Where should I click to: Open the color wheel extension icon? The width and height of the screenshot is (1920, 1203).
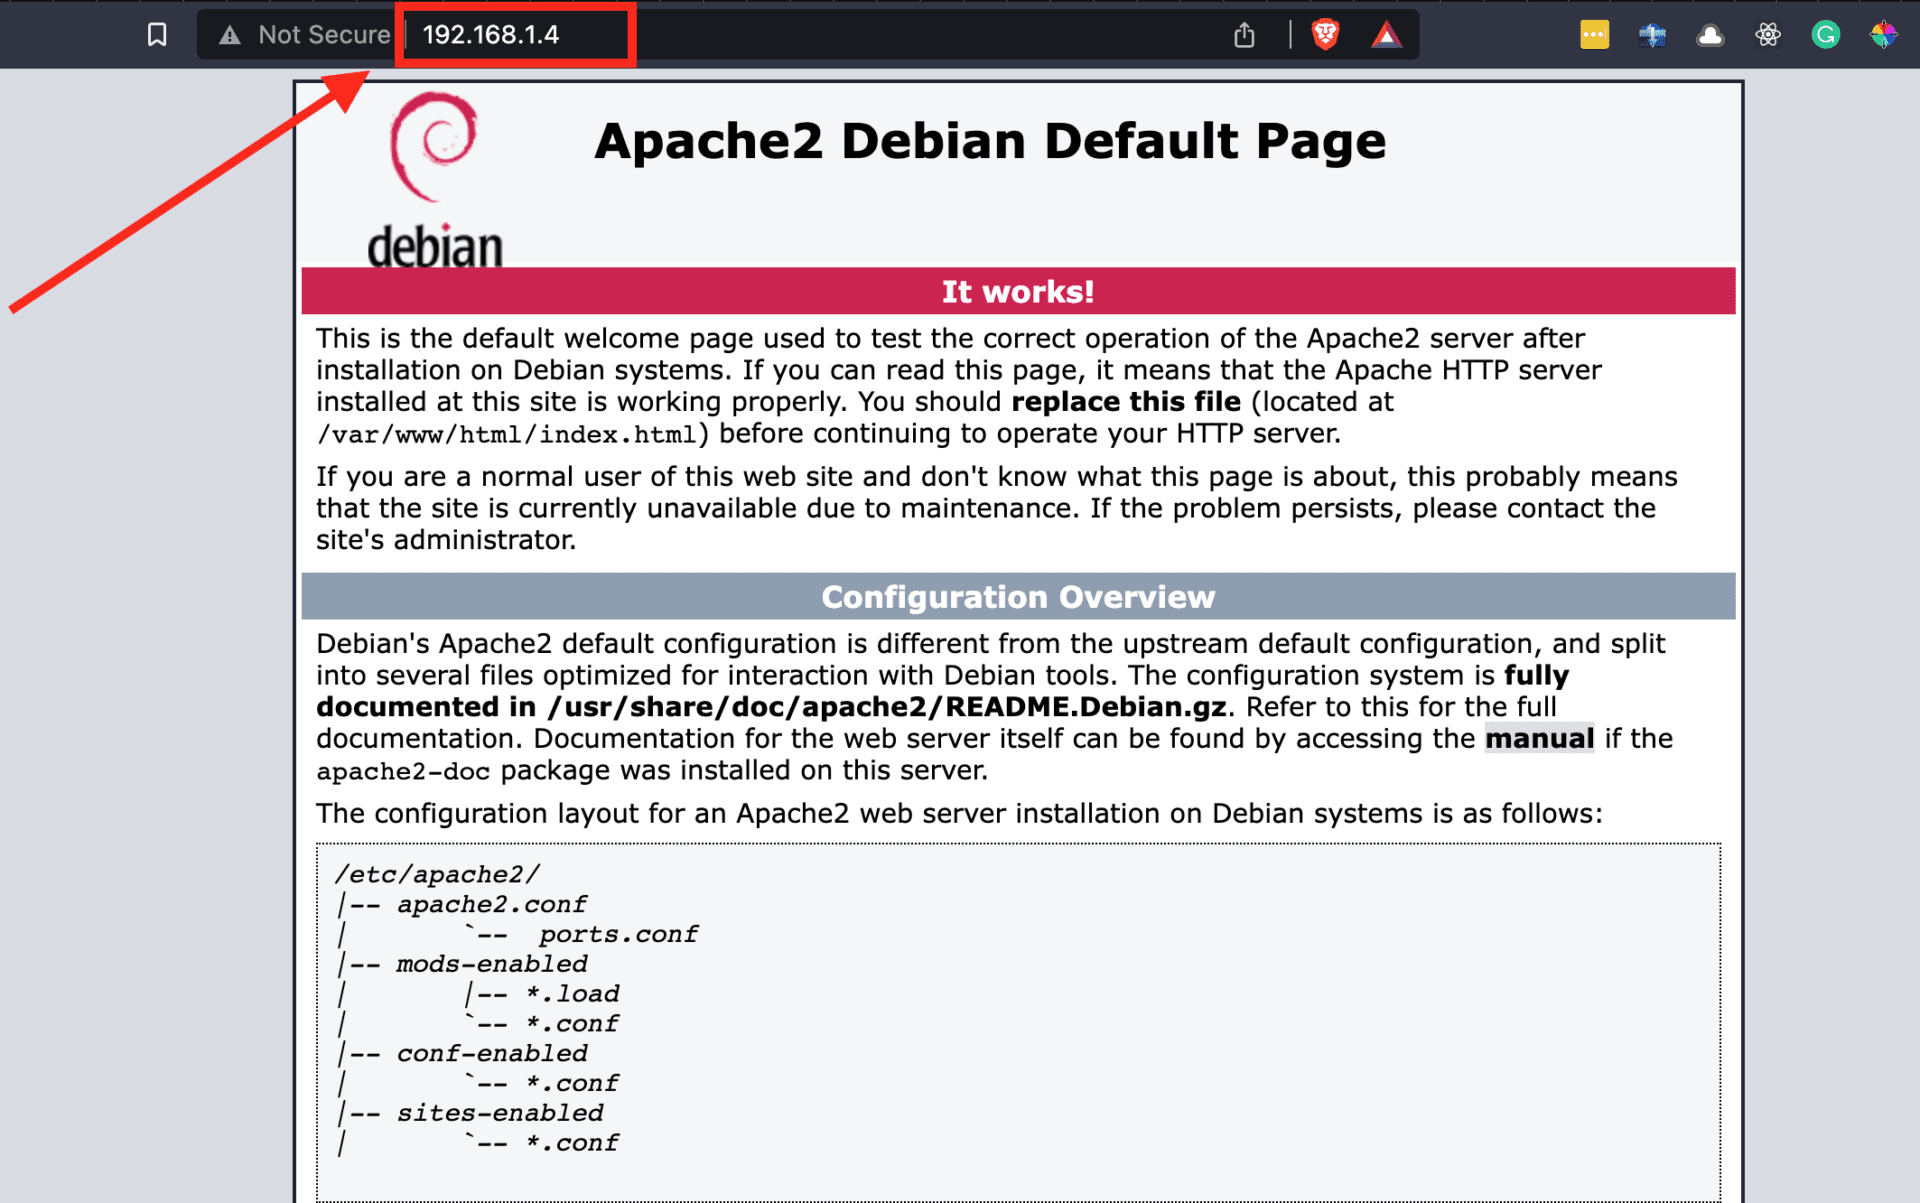click(1884, 33)
